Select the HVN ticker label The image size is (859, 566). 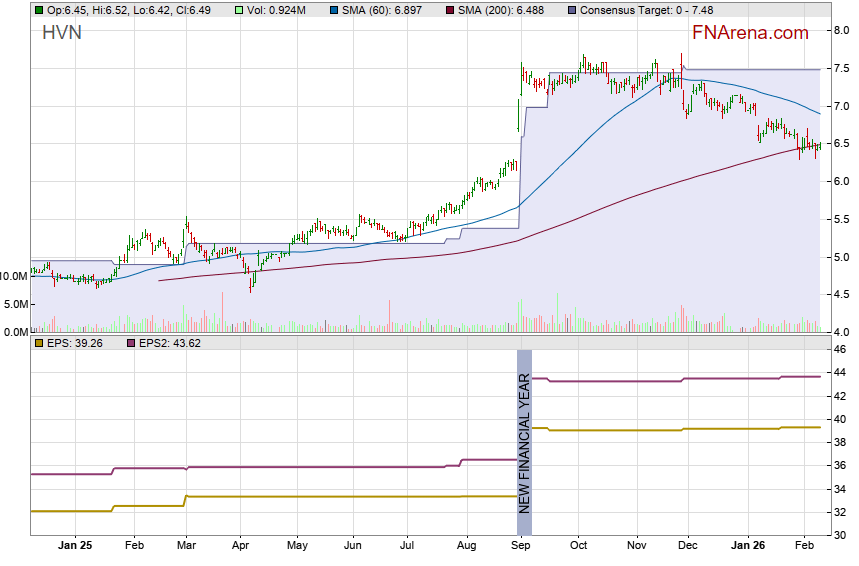click(x=62, y=33)
